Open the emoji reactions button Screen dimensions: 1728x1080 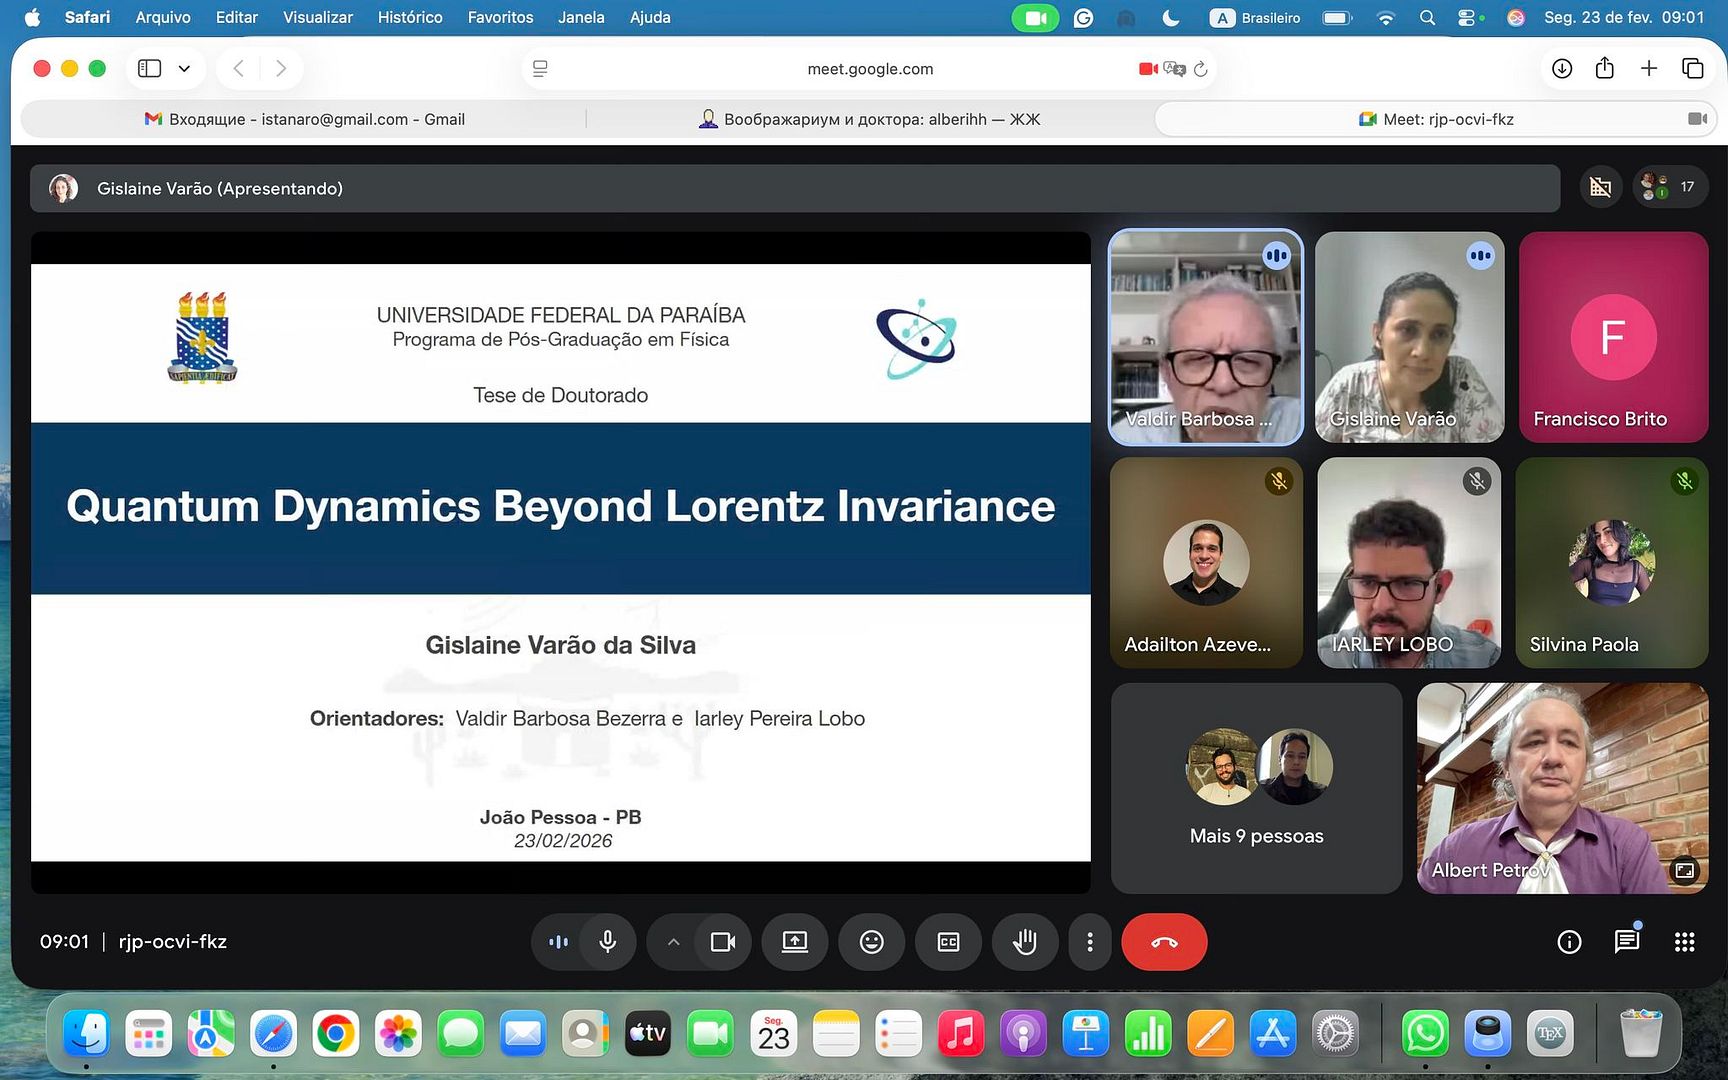pyautogui.click(x=871, y=942)
